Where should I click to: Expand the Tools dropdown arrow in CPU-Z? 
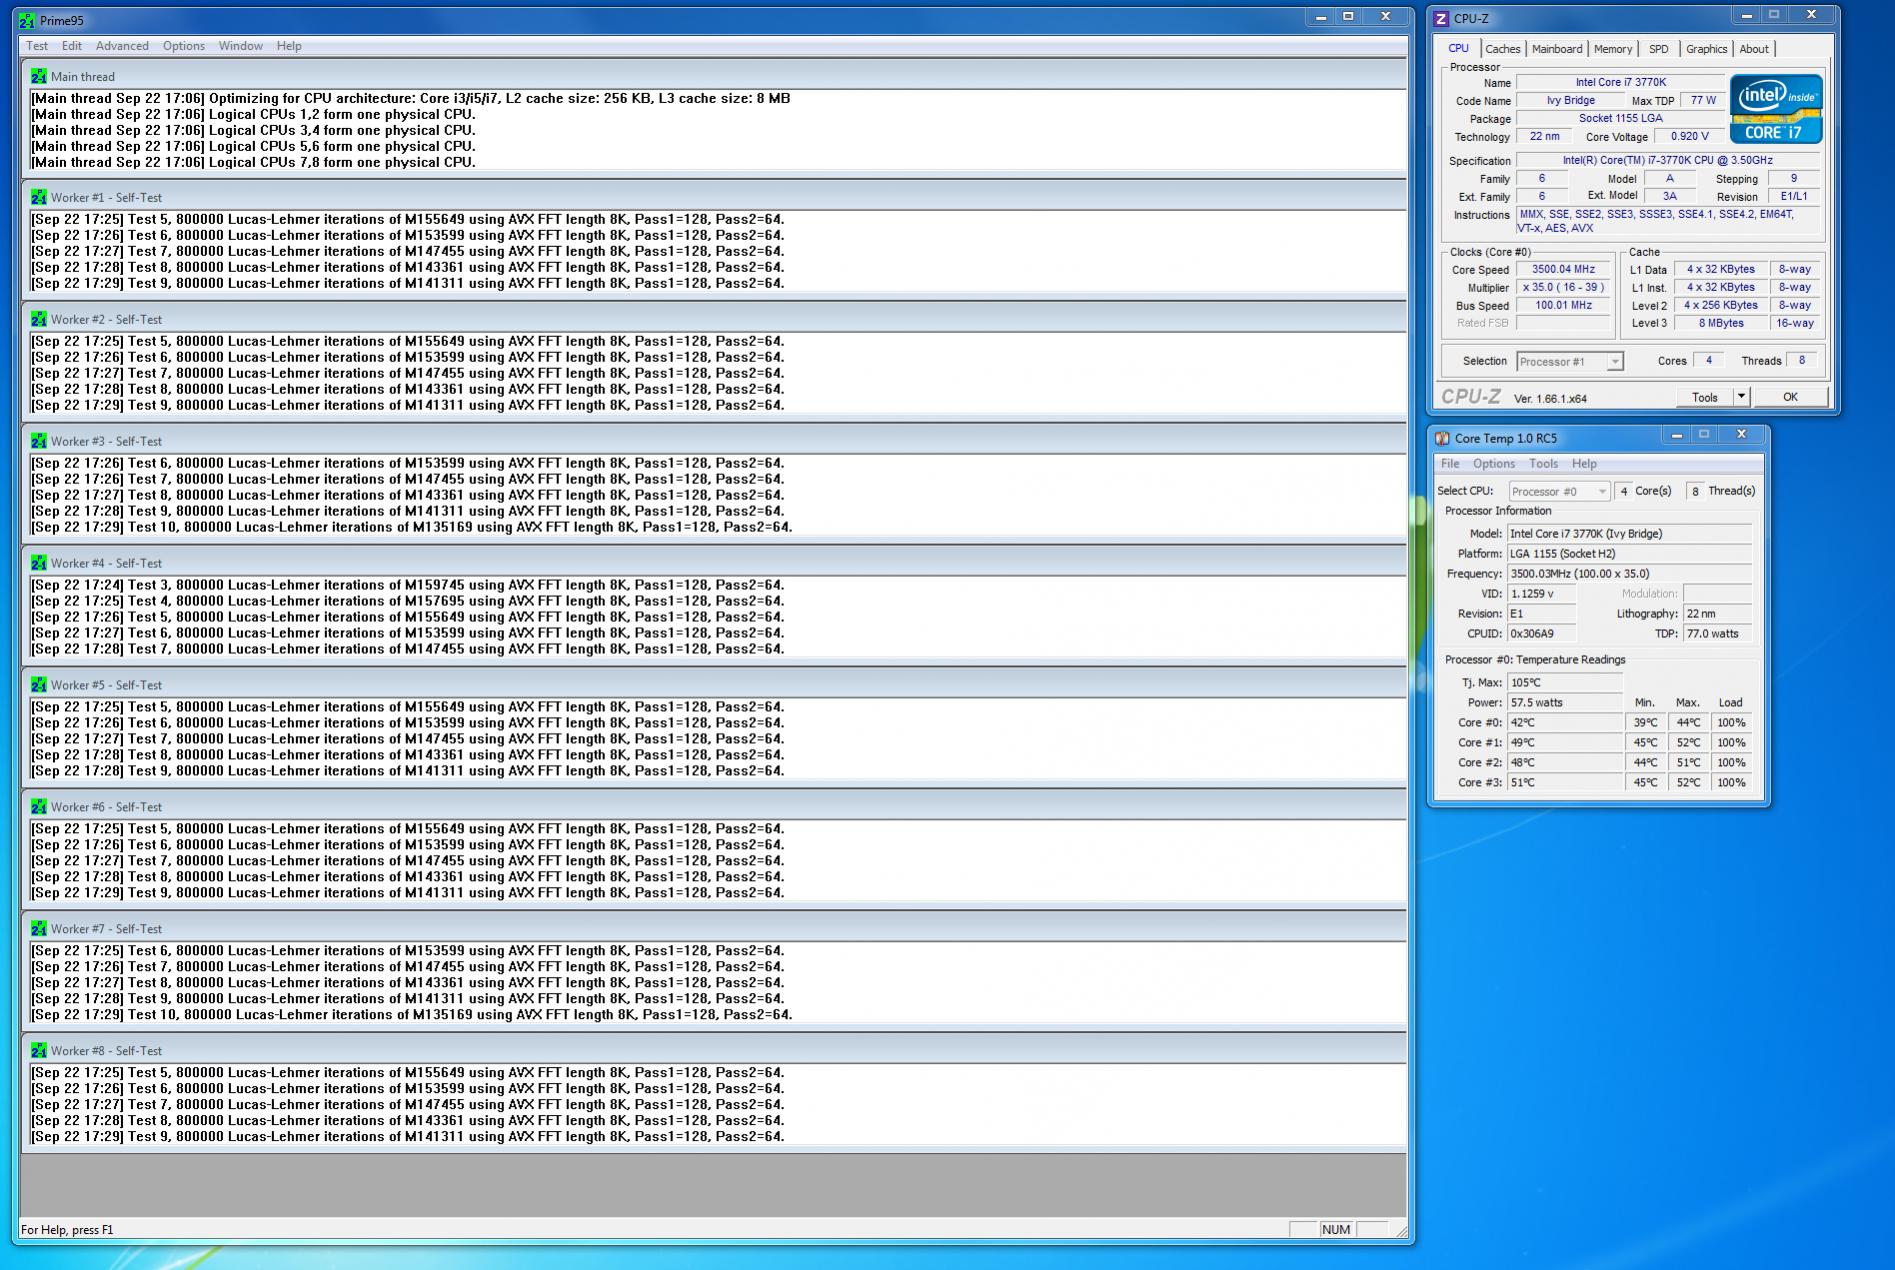pyautogui.click(x=1741, y=397)
